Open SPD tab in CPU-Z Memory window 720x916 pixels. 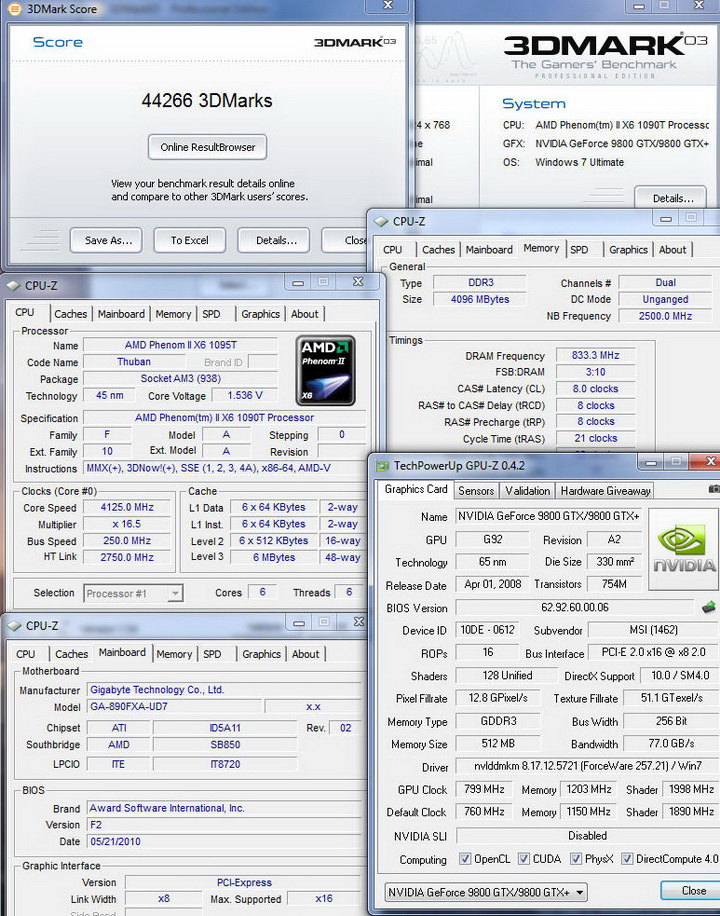pyautogui.click(x=579, y=249)
